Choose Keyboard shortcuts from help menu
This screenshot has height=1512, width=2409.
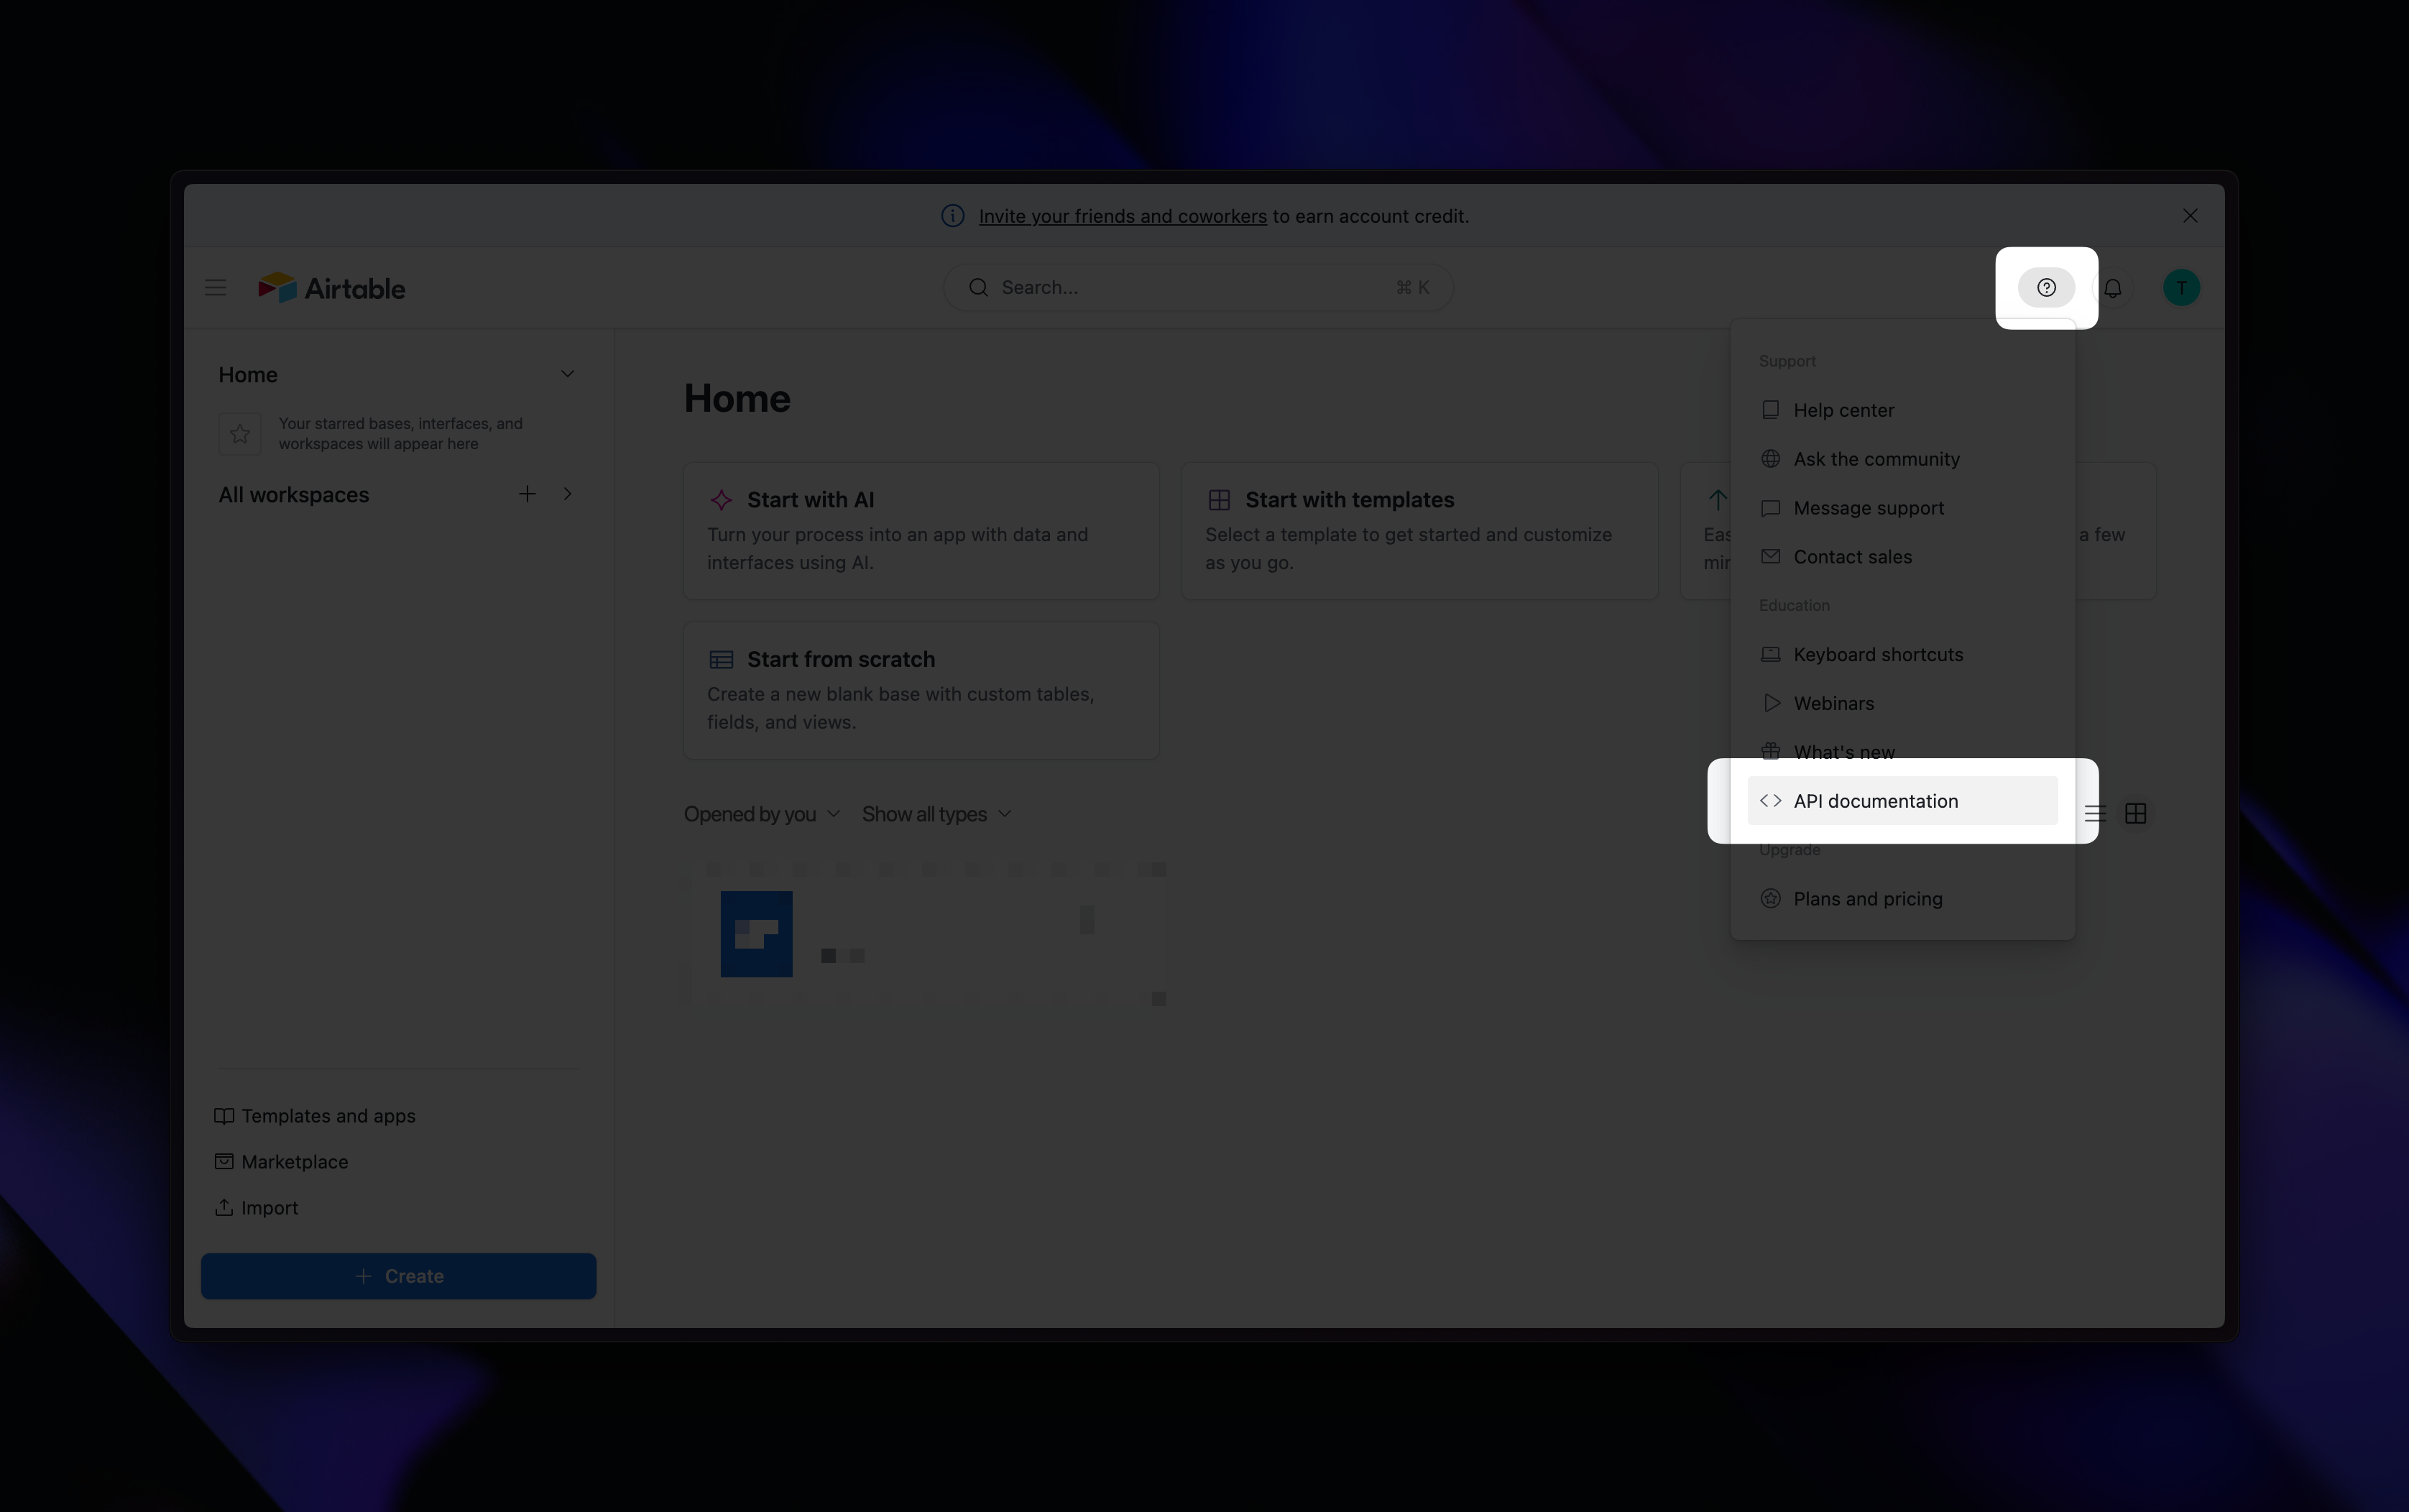(x=1877, y=654)
